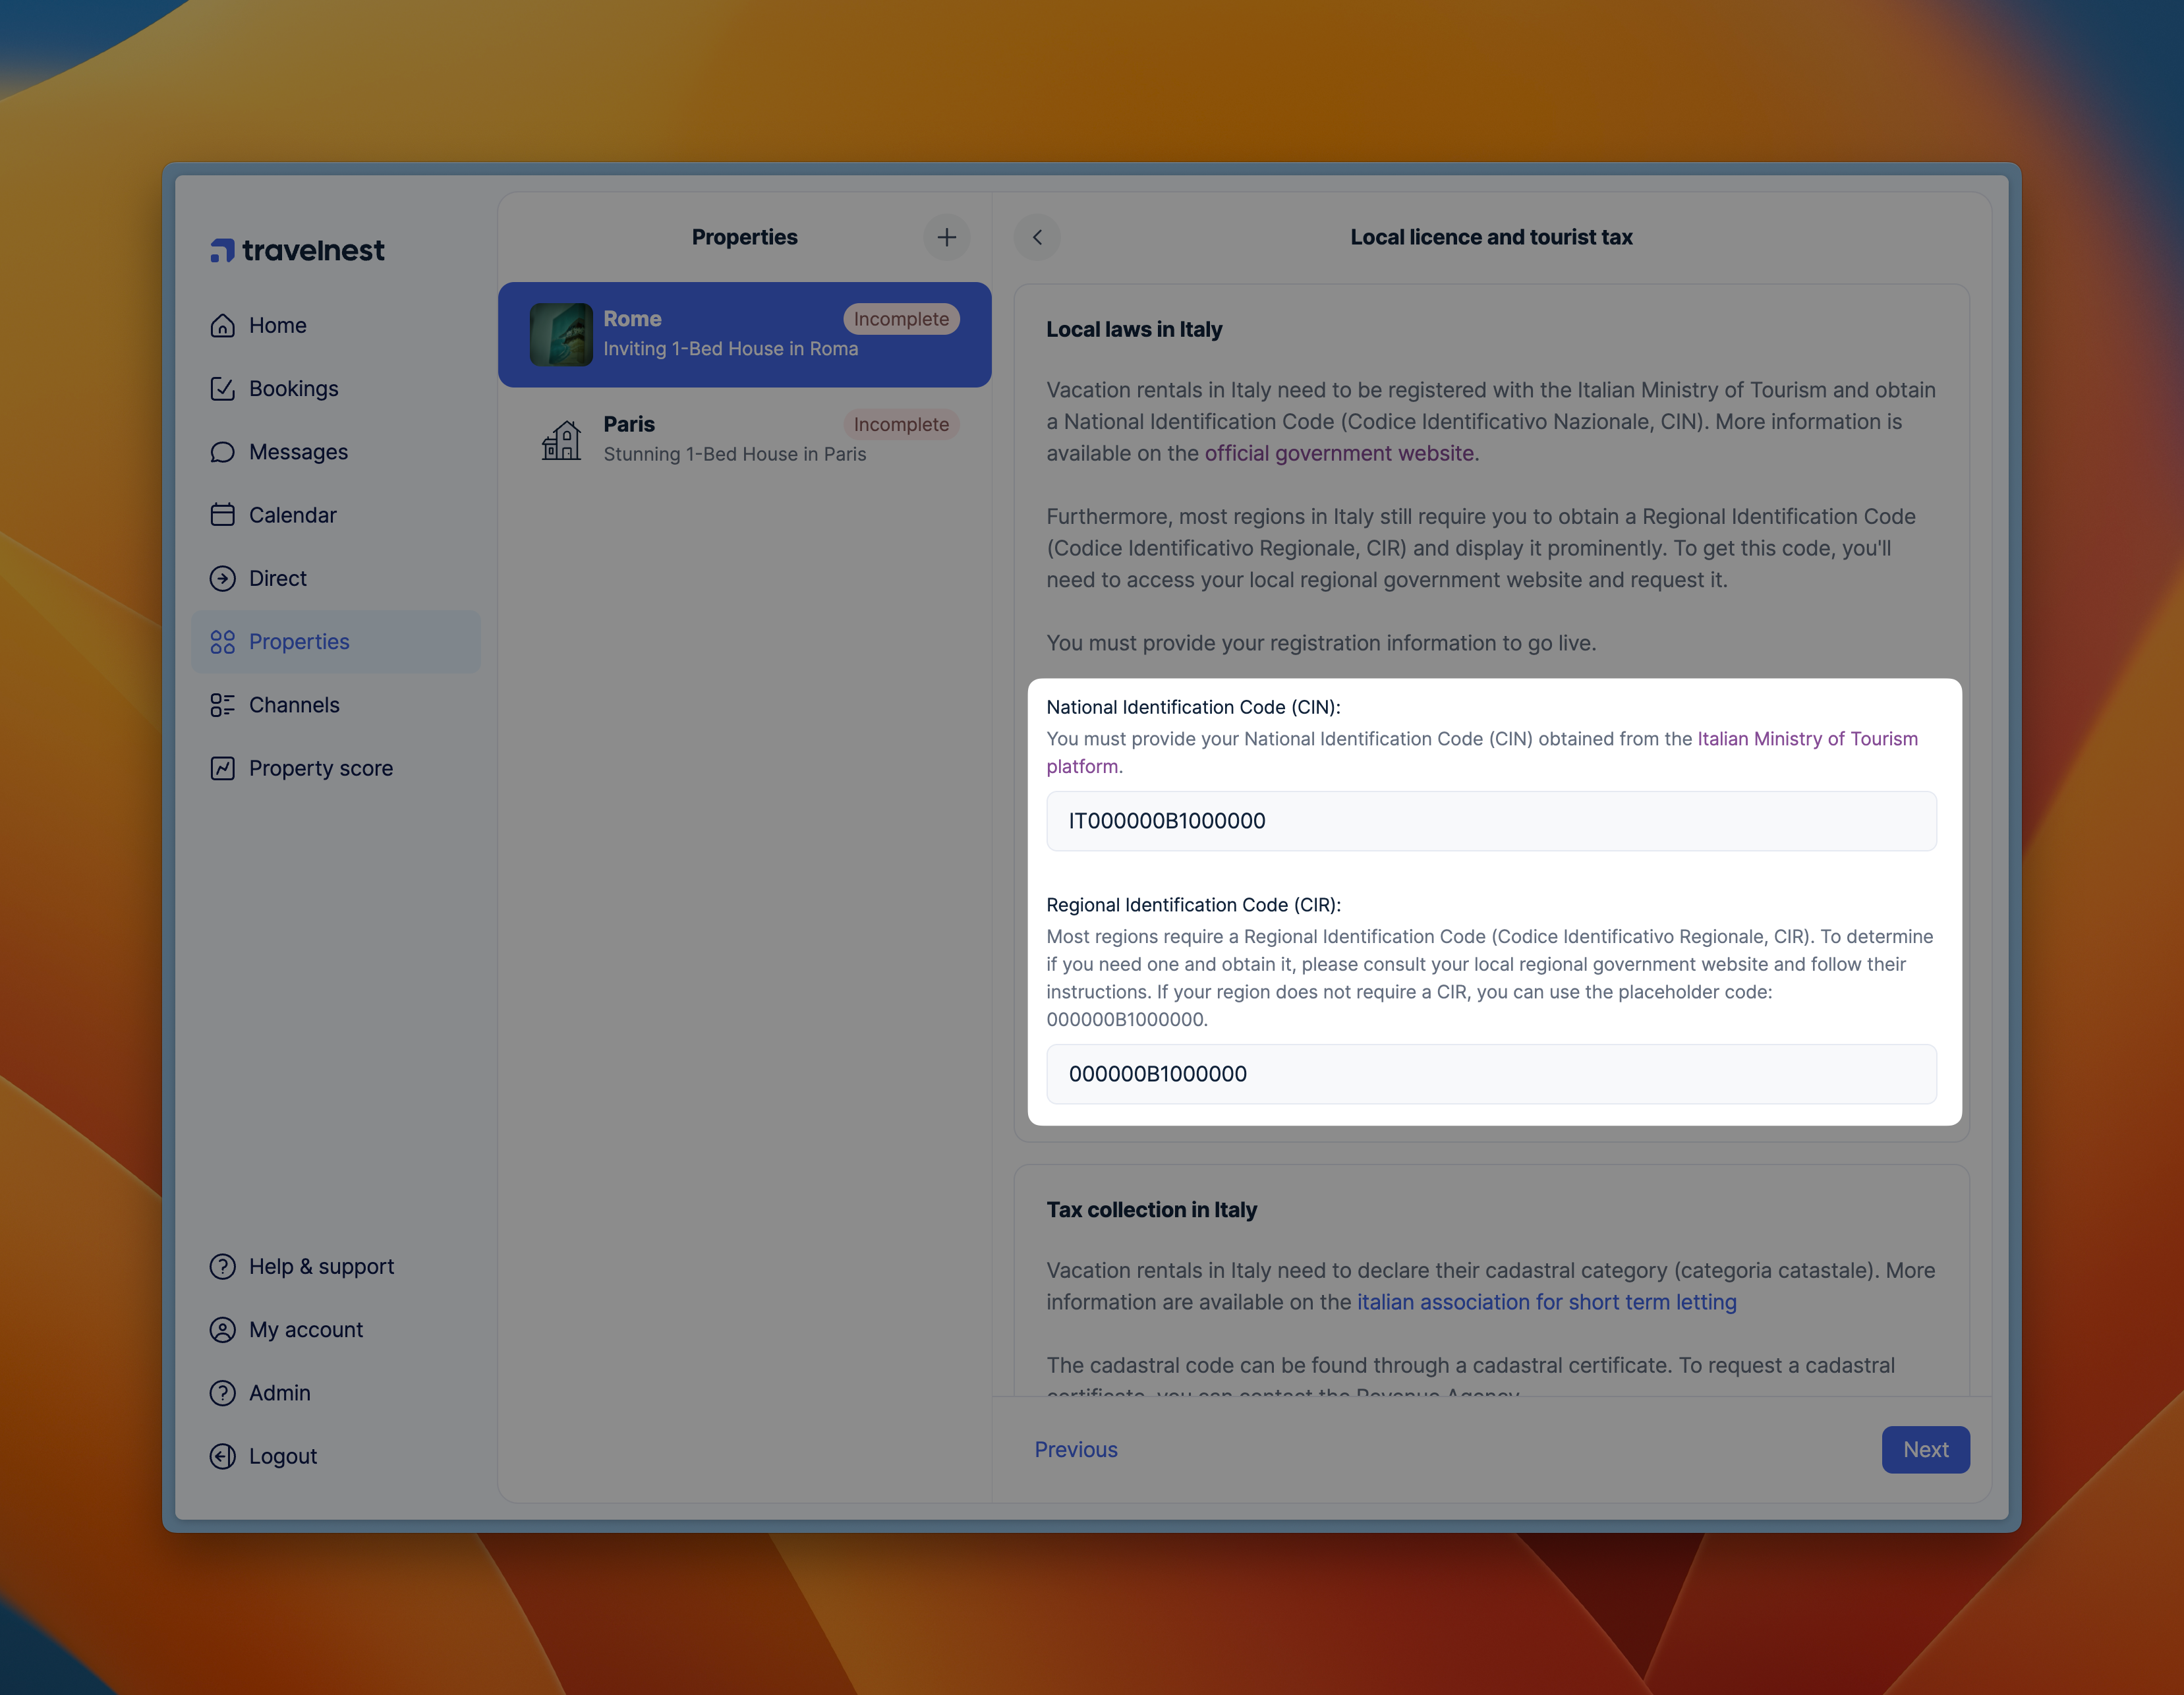Click the Logout icon

[222, 1456]
